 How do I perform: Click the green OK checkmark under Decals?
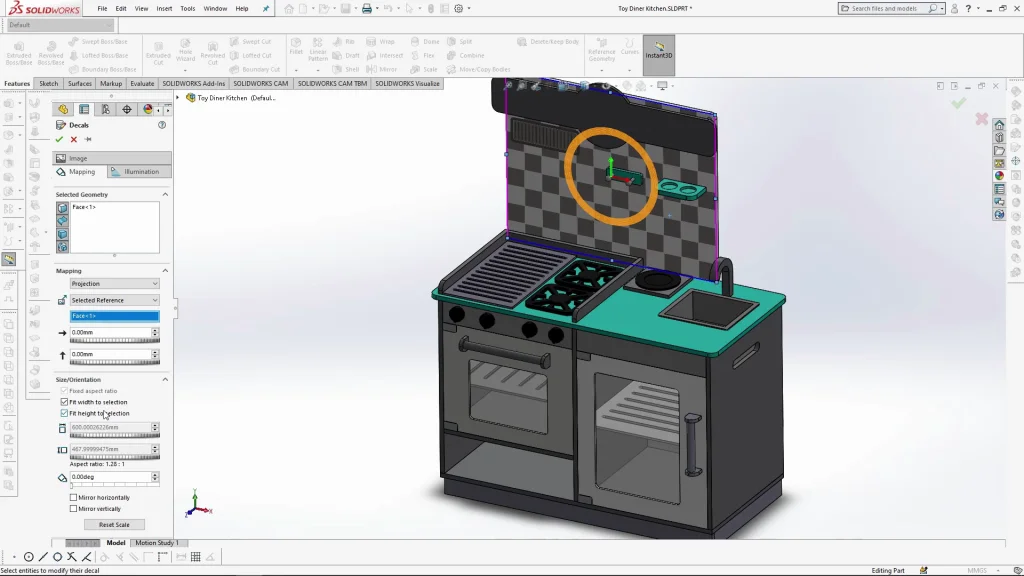[x=59, y=140]
